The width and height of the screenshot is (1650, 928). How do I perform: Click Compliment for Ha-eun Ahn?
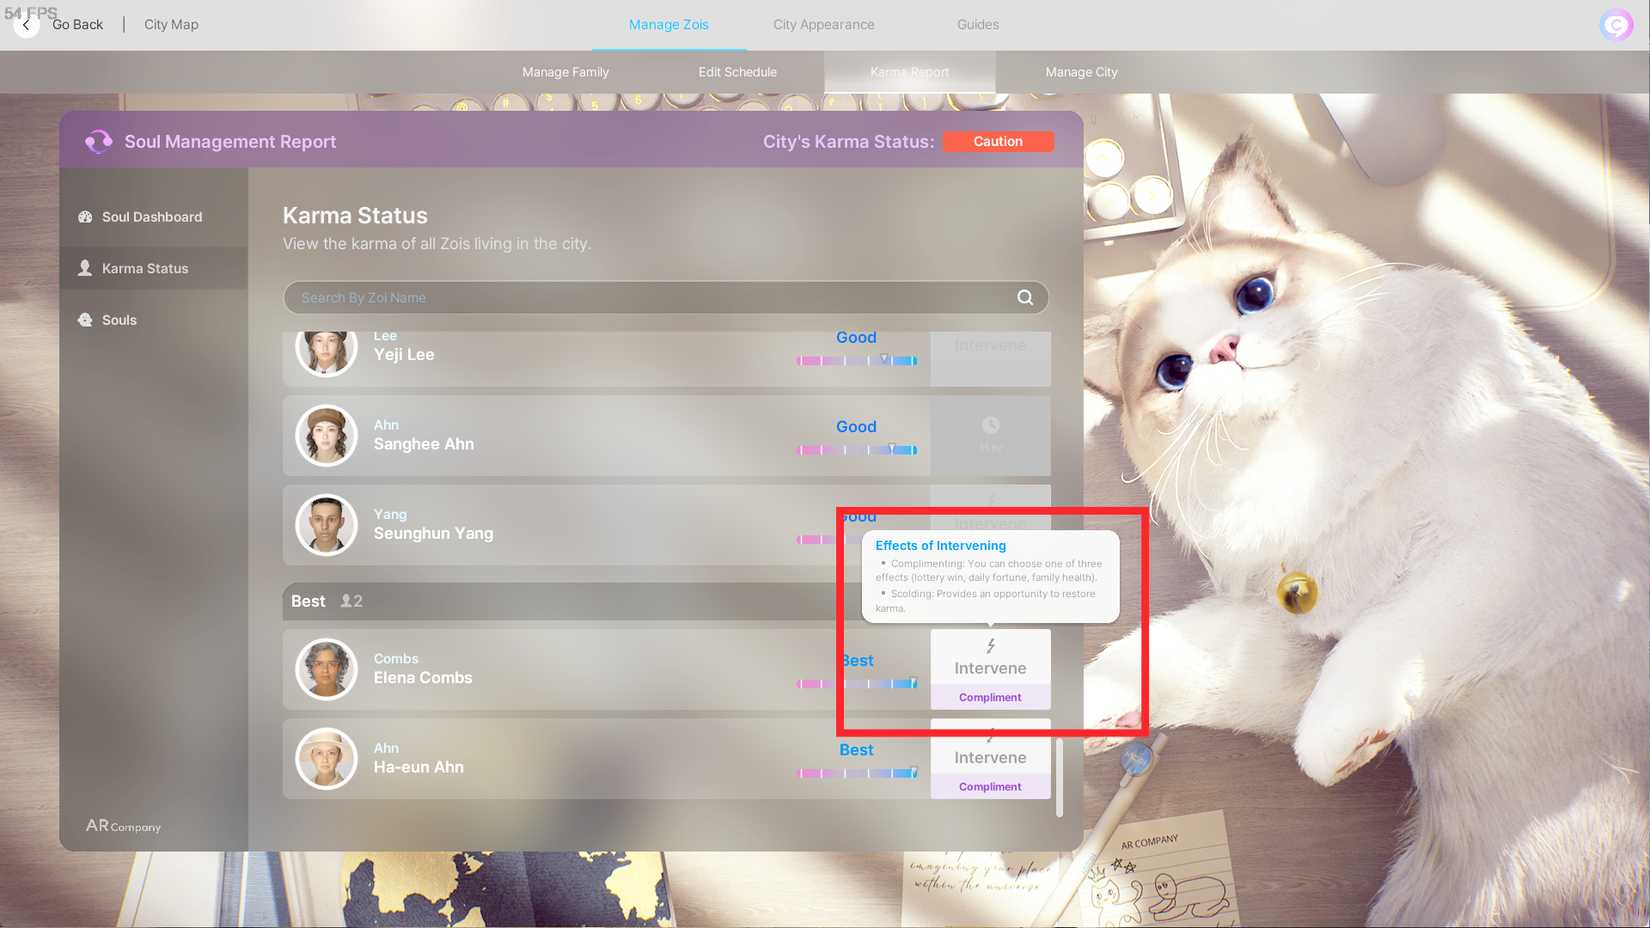click(990, 787)
